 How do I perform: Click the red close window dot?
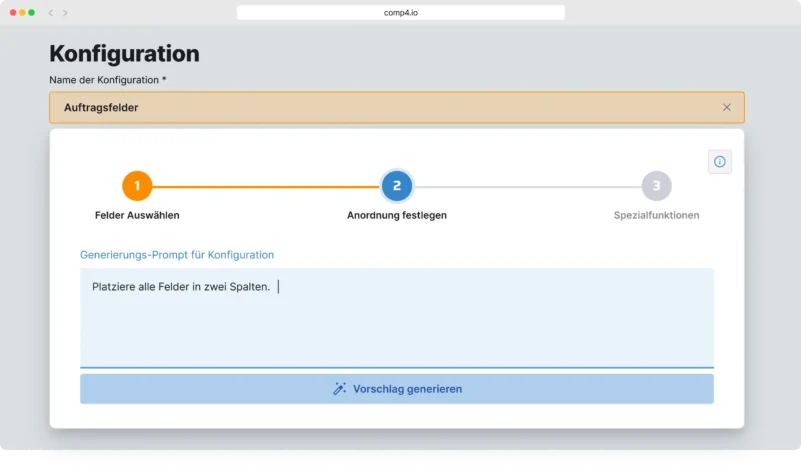tap(13, 13)
